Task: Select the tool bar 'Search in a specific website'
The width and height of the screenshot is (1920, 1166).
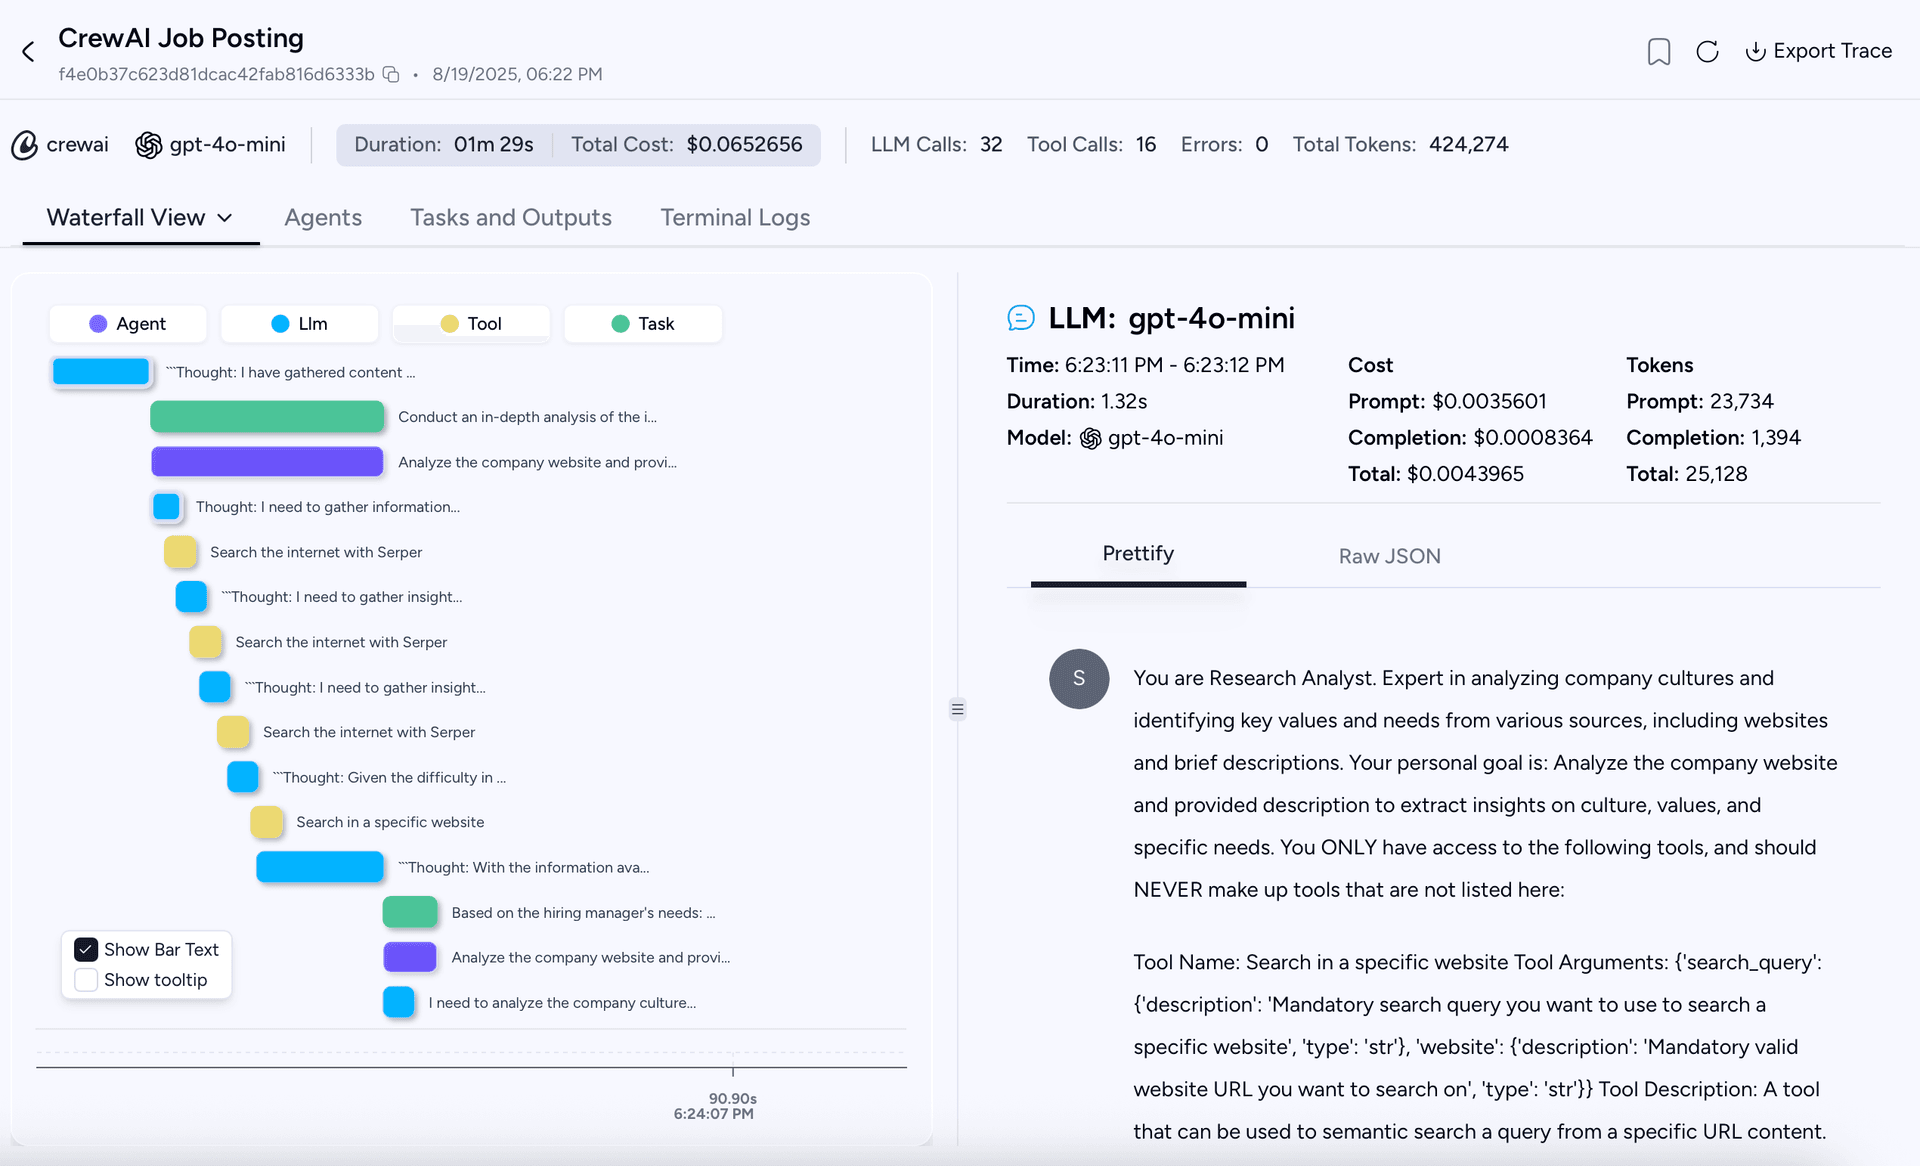Action: coord(266,822)
